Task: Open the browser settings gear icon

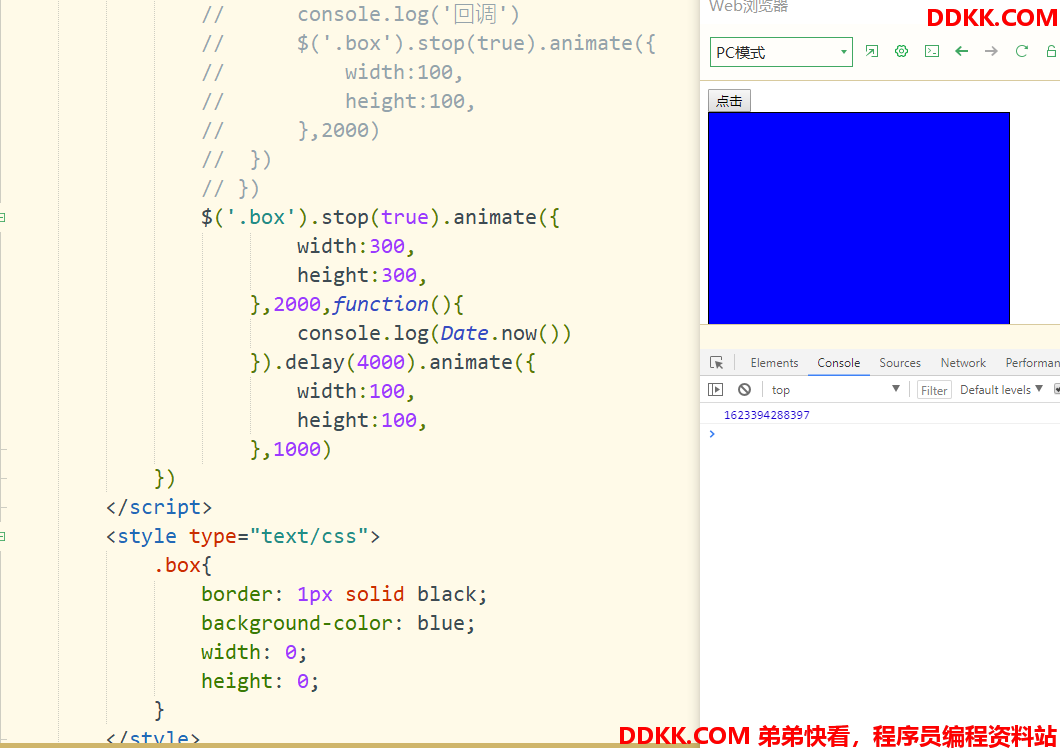Action: [901, 51]
